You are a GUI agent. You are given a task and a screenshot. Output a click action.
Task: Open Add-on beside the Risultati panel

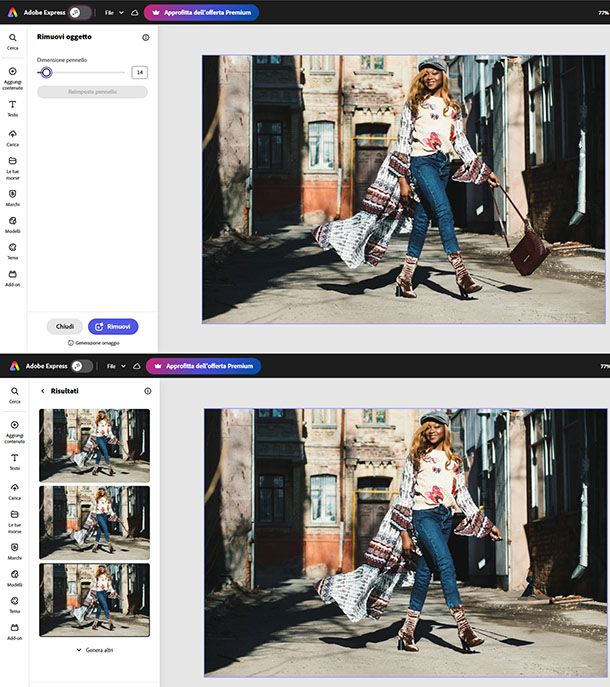14,631
